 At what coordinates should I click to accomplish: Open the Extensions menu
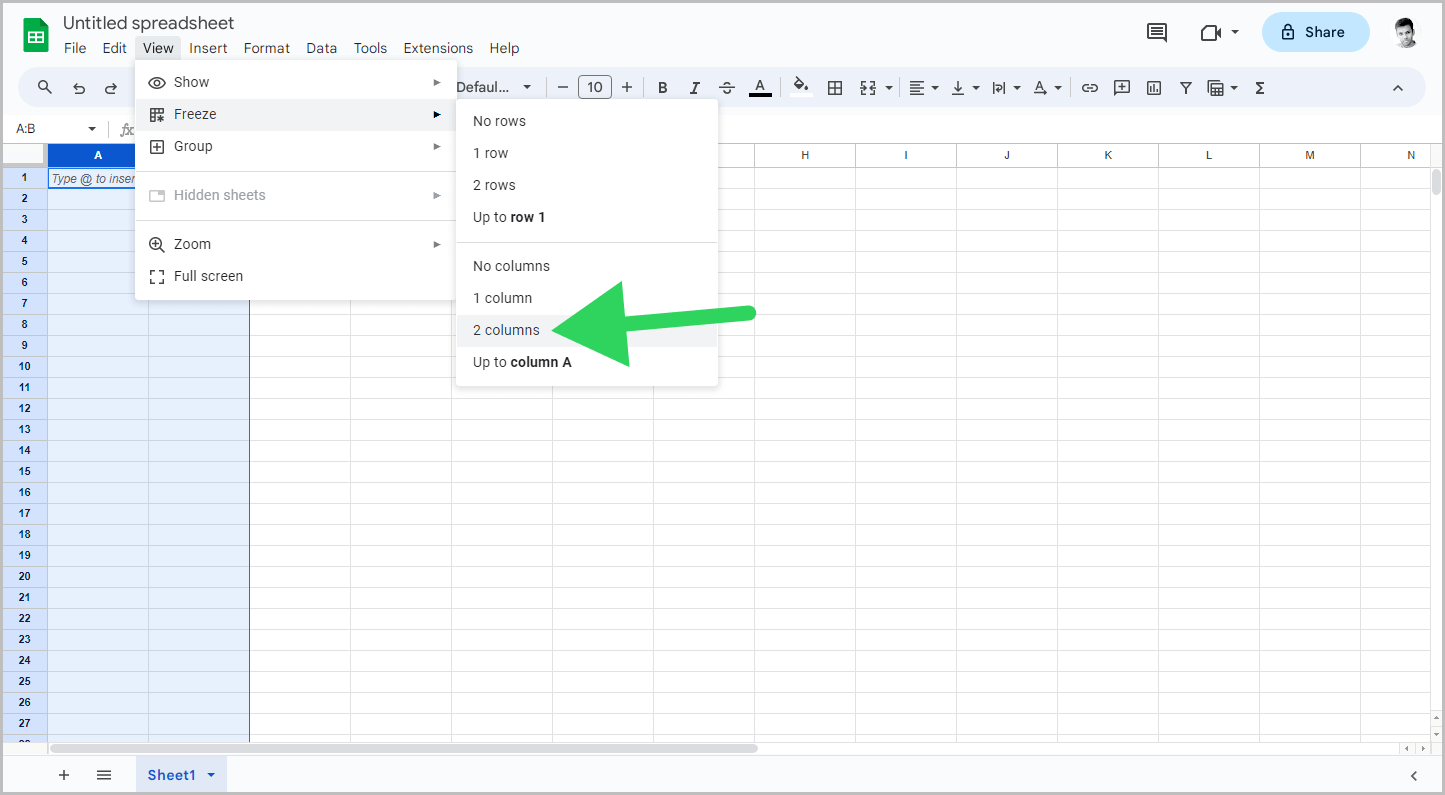[x=438, y=48]
